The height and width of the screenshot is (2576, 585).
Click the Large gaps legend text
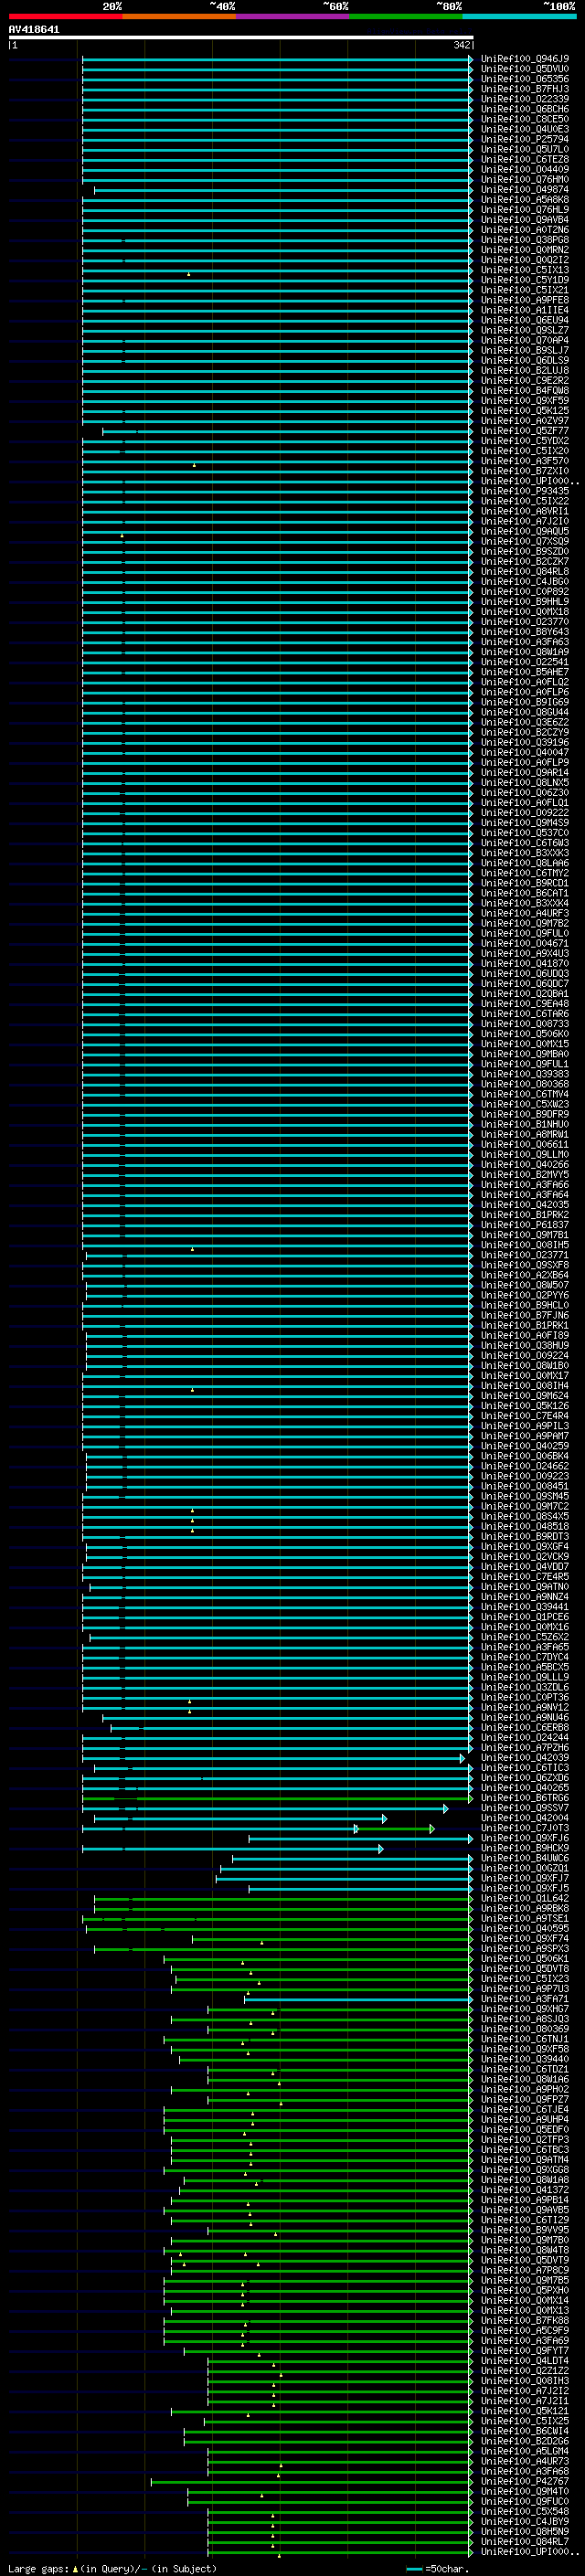coord(112,2568)
